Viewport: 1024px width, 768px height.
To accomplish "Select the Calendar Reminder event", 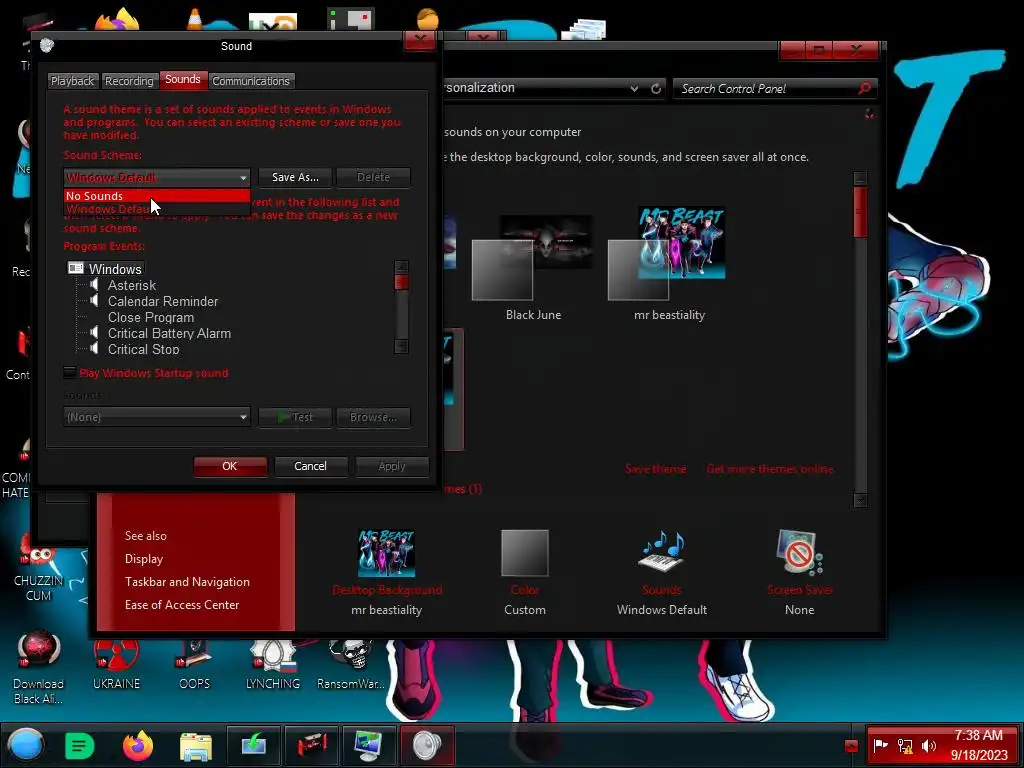I will tap(163, 302).
